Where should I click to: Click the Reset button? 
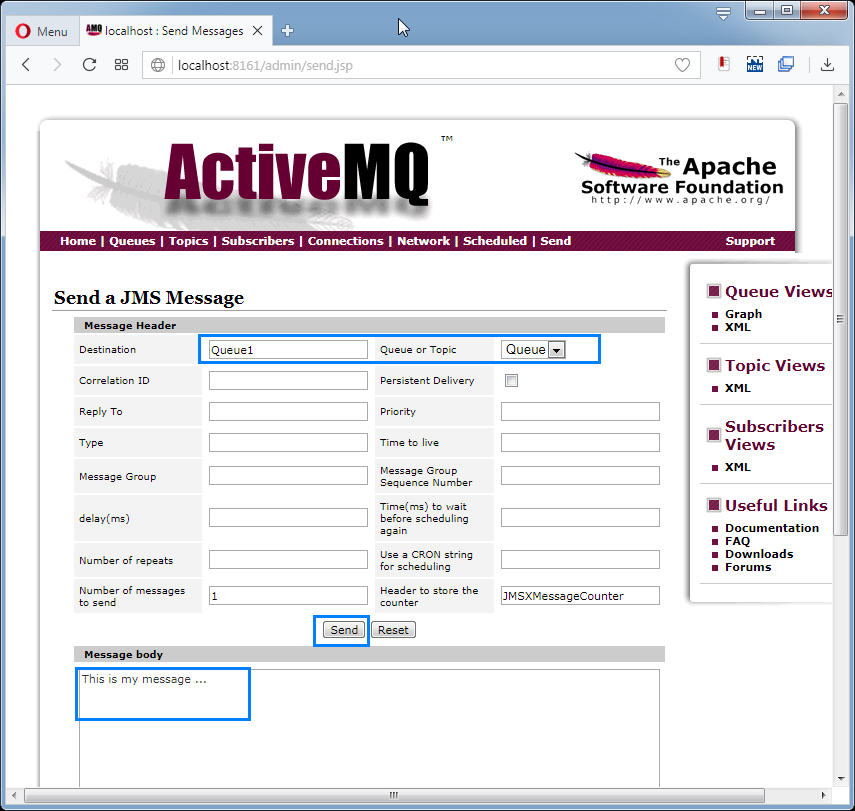pos(393,630)
